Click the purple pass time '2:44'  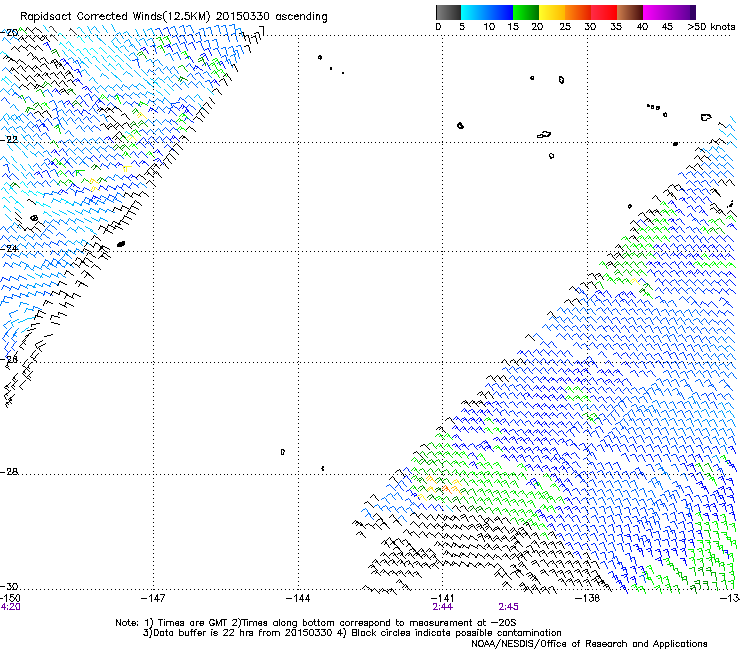point(442,607)
